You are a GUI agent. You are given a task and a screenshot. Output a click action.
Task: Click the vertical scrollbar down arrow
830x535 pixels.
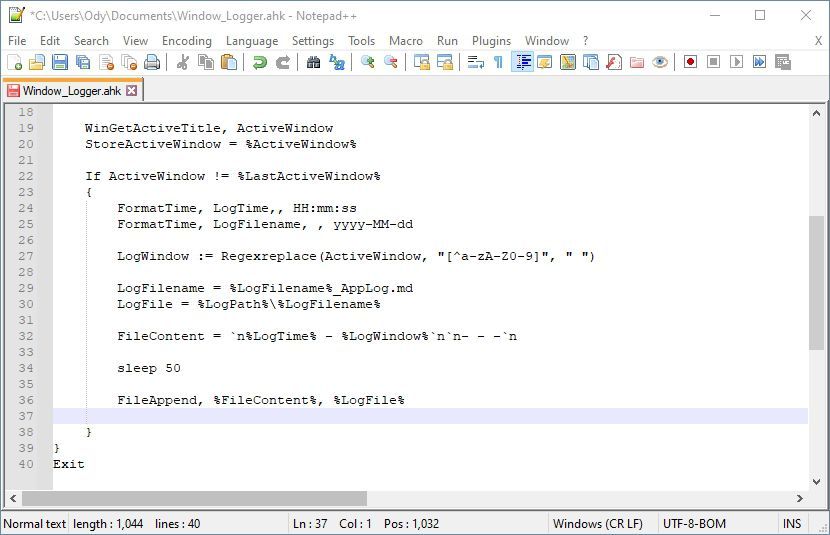point(816,482)
